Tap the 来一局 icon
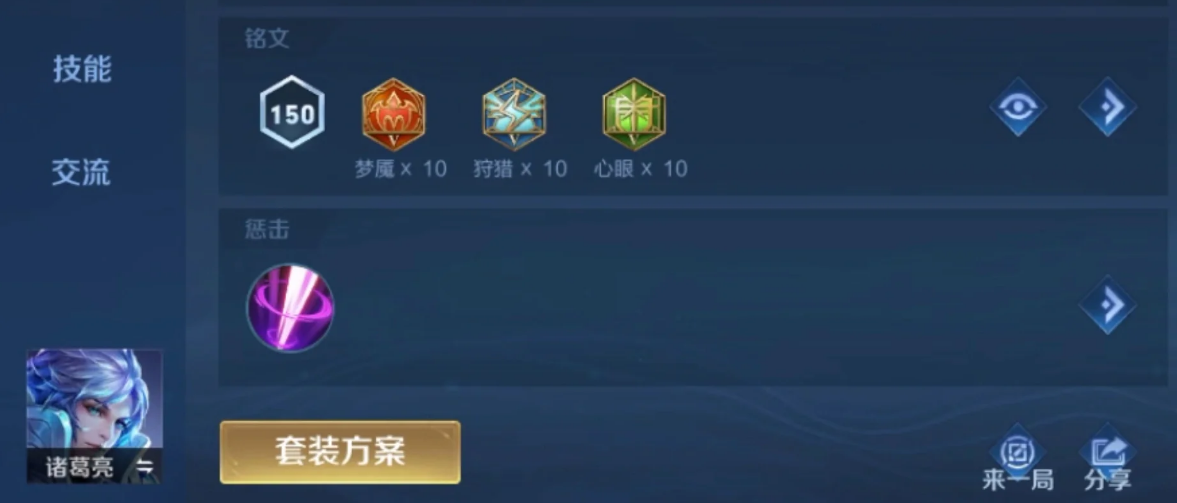This screenshot has height=503, width=1177. [1018, 450]
